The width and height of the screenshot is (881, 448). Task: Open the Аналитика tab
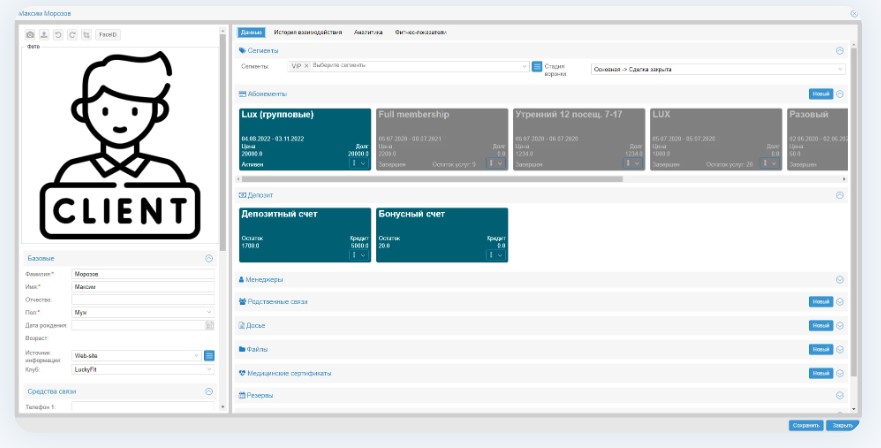pyautogui.click(x=369, y=33)
